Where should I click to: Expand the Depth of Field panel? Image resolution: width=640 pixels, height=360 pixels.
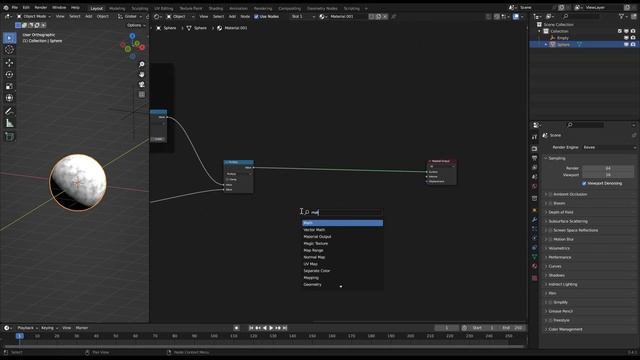[560, 212]
